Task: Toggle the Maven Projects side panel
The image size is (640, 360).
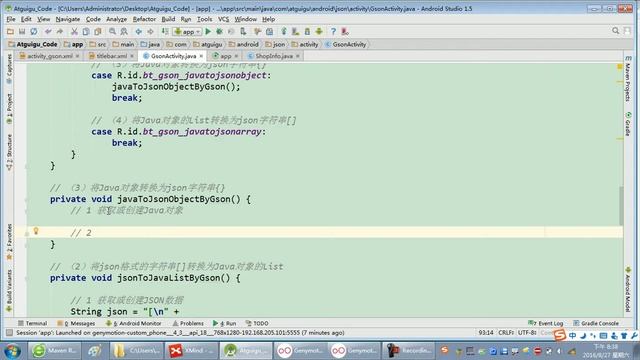Action: 628,79
